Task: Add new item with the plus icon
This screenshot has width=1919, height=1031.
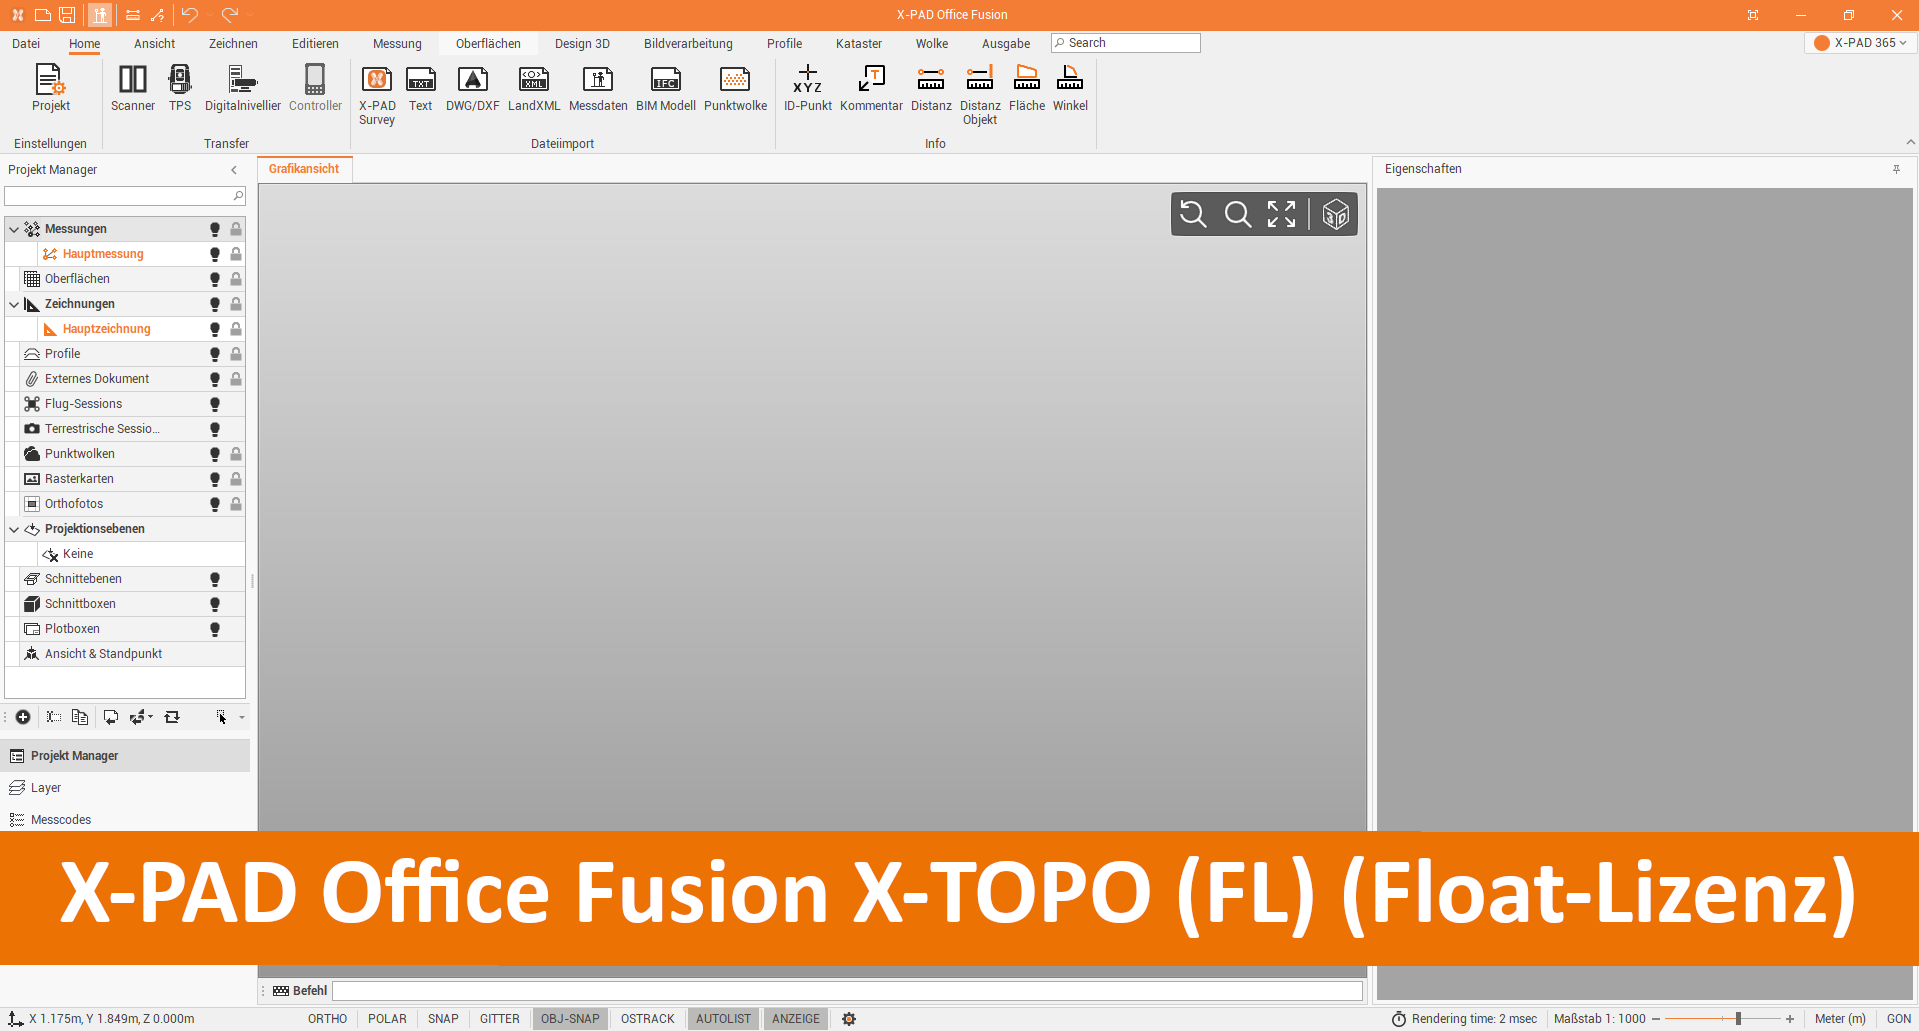Action: (x=23, y=717)
